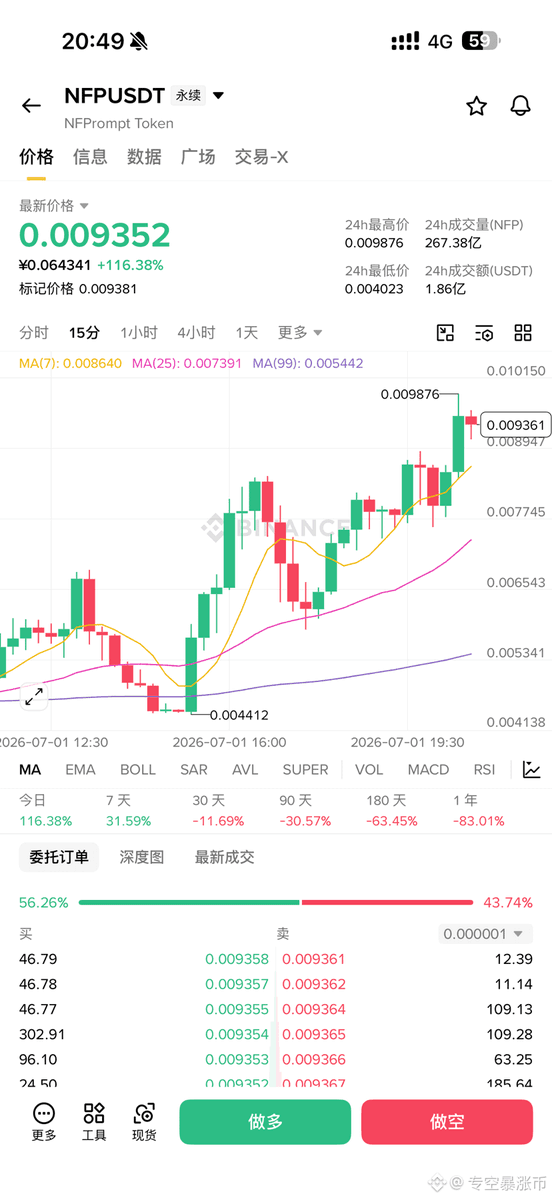Viewport: 552px width, 1200px height.
Task: Enable RSI sub-indicator
Action: (484, 770)
